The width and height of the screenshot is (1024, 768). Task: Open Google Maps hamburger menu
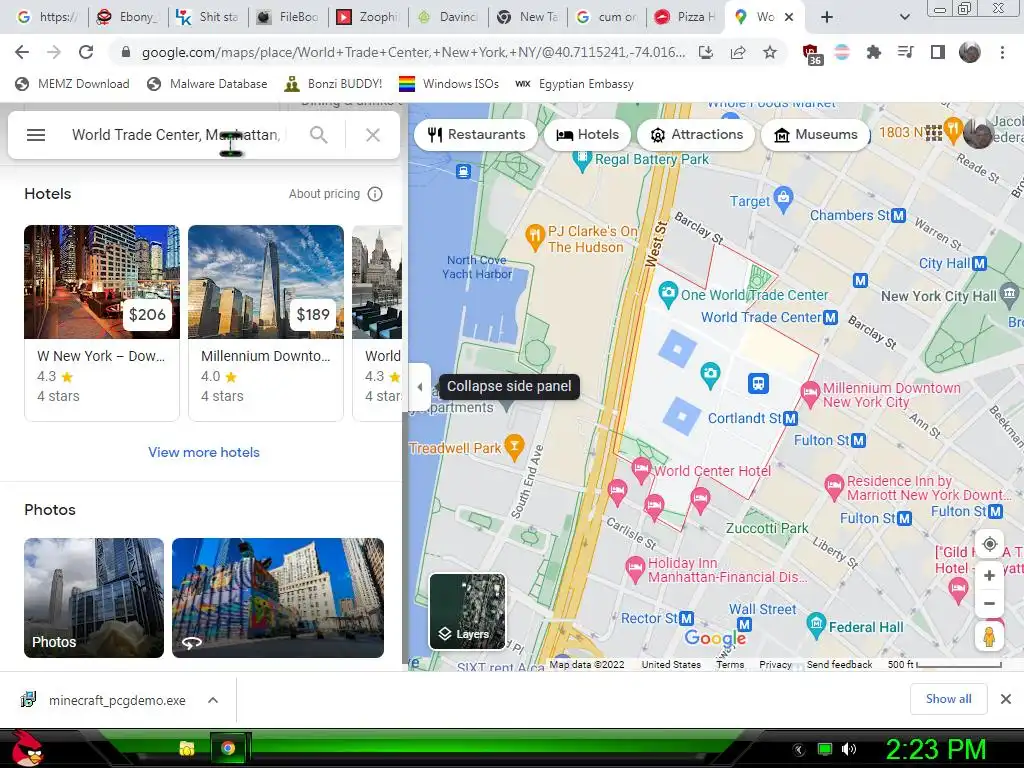tap(36, 135)
